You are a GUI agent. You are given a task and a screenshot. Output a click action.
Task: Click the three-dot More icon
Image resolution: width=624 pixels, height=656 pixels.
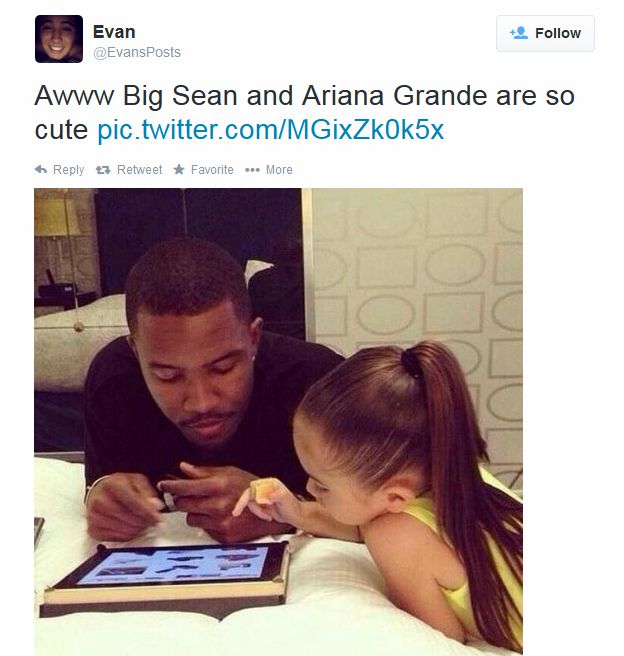pos(252,170)
